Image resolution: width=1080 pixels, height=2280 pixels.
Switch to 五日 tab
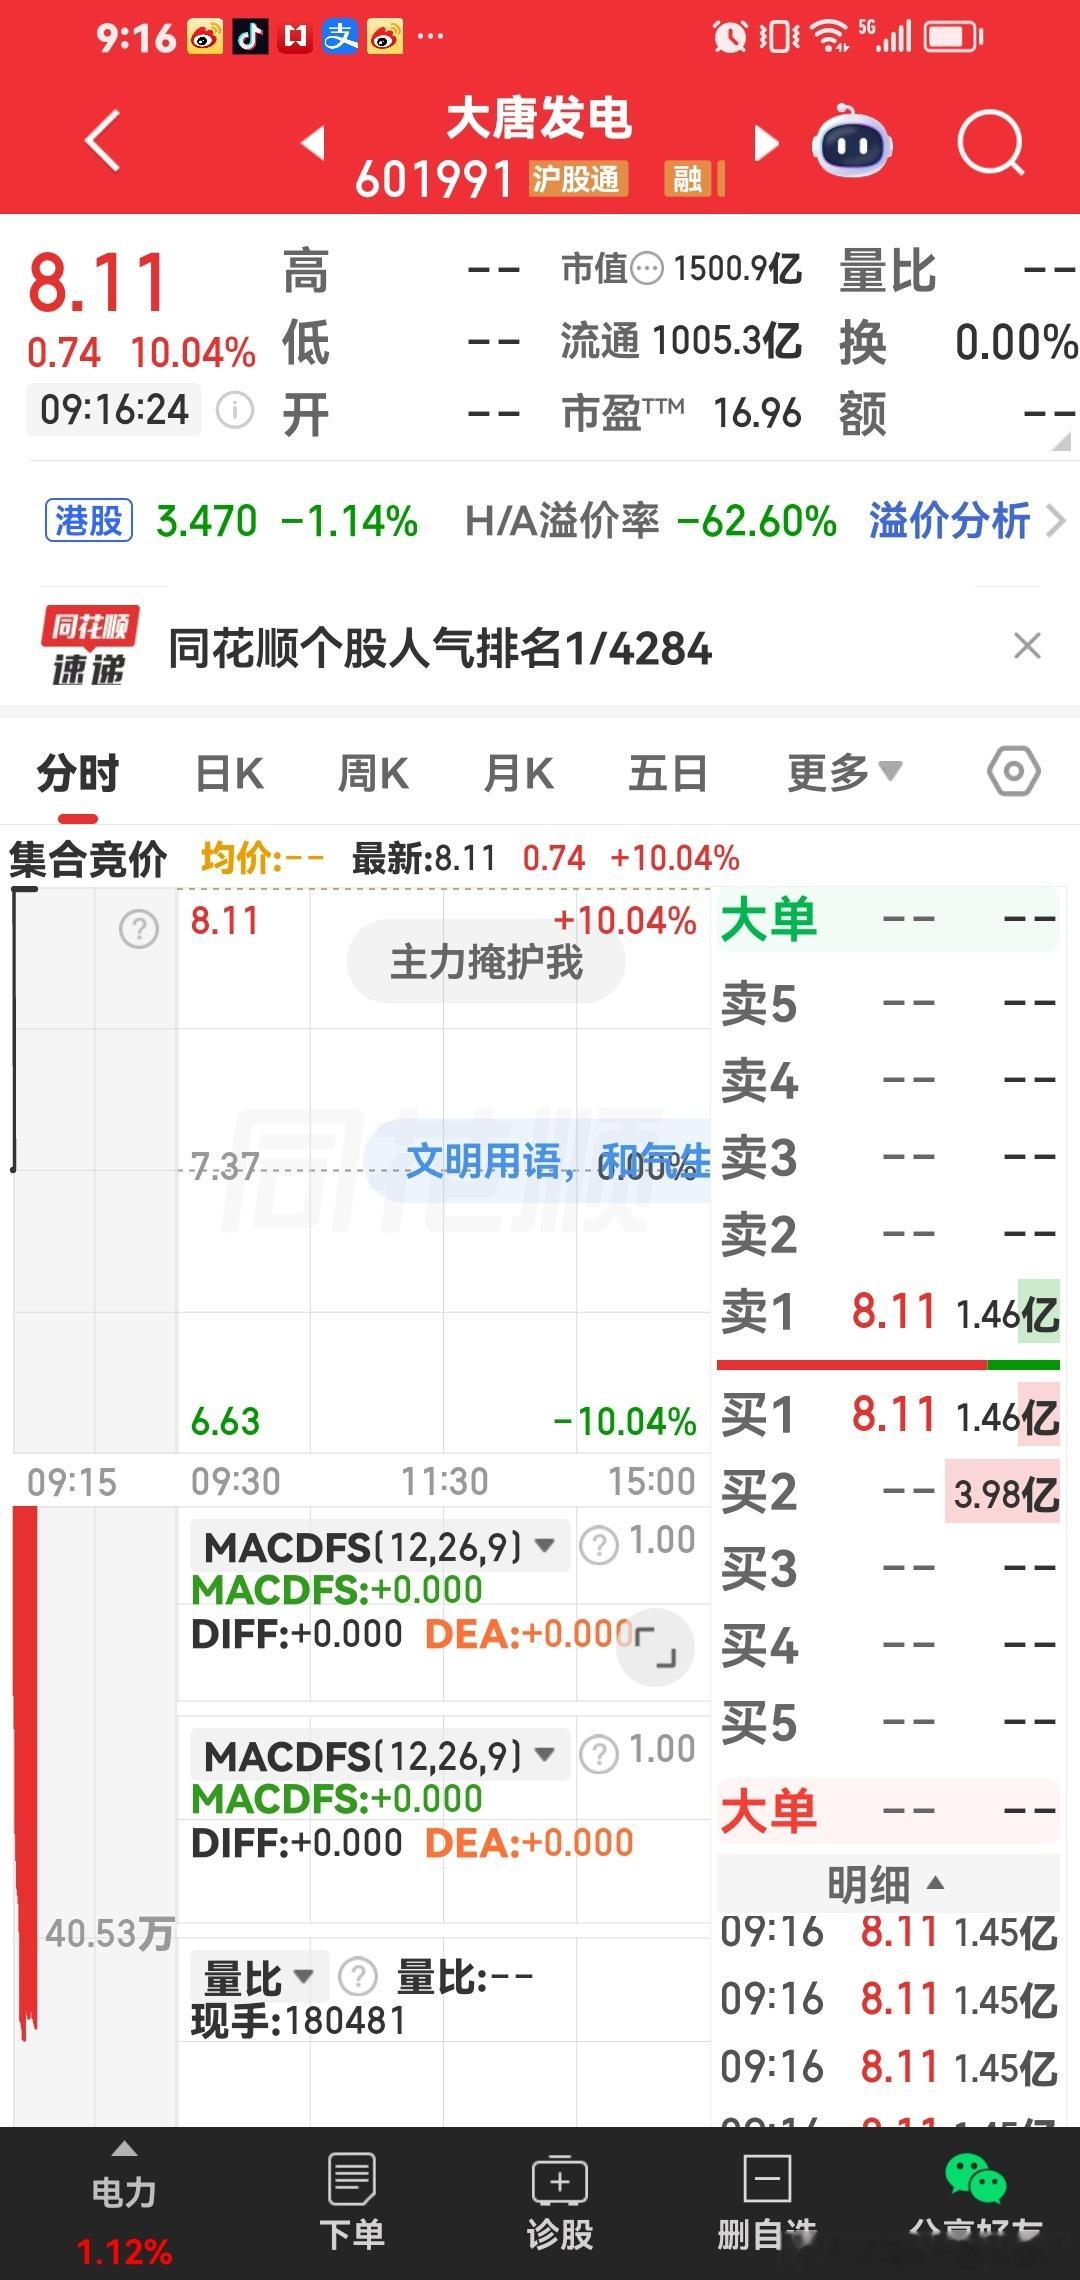tap(668, 773)
